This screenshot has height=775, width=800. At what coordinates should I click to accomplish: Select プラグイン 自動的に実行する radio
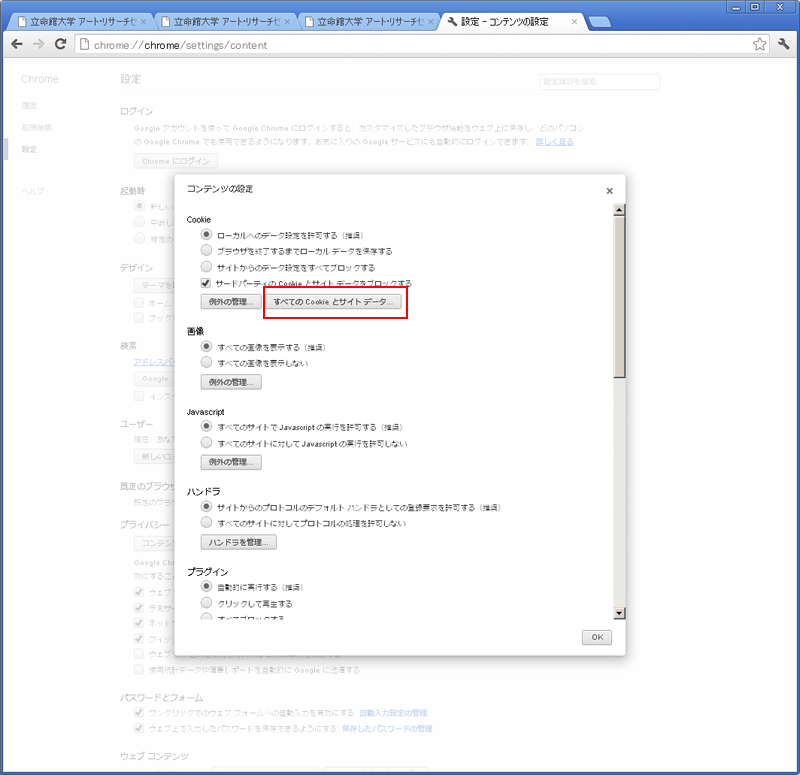[206, 586]
